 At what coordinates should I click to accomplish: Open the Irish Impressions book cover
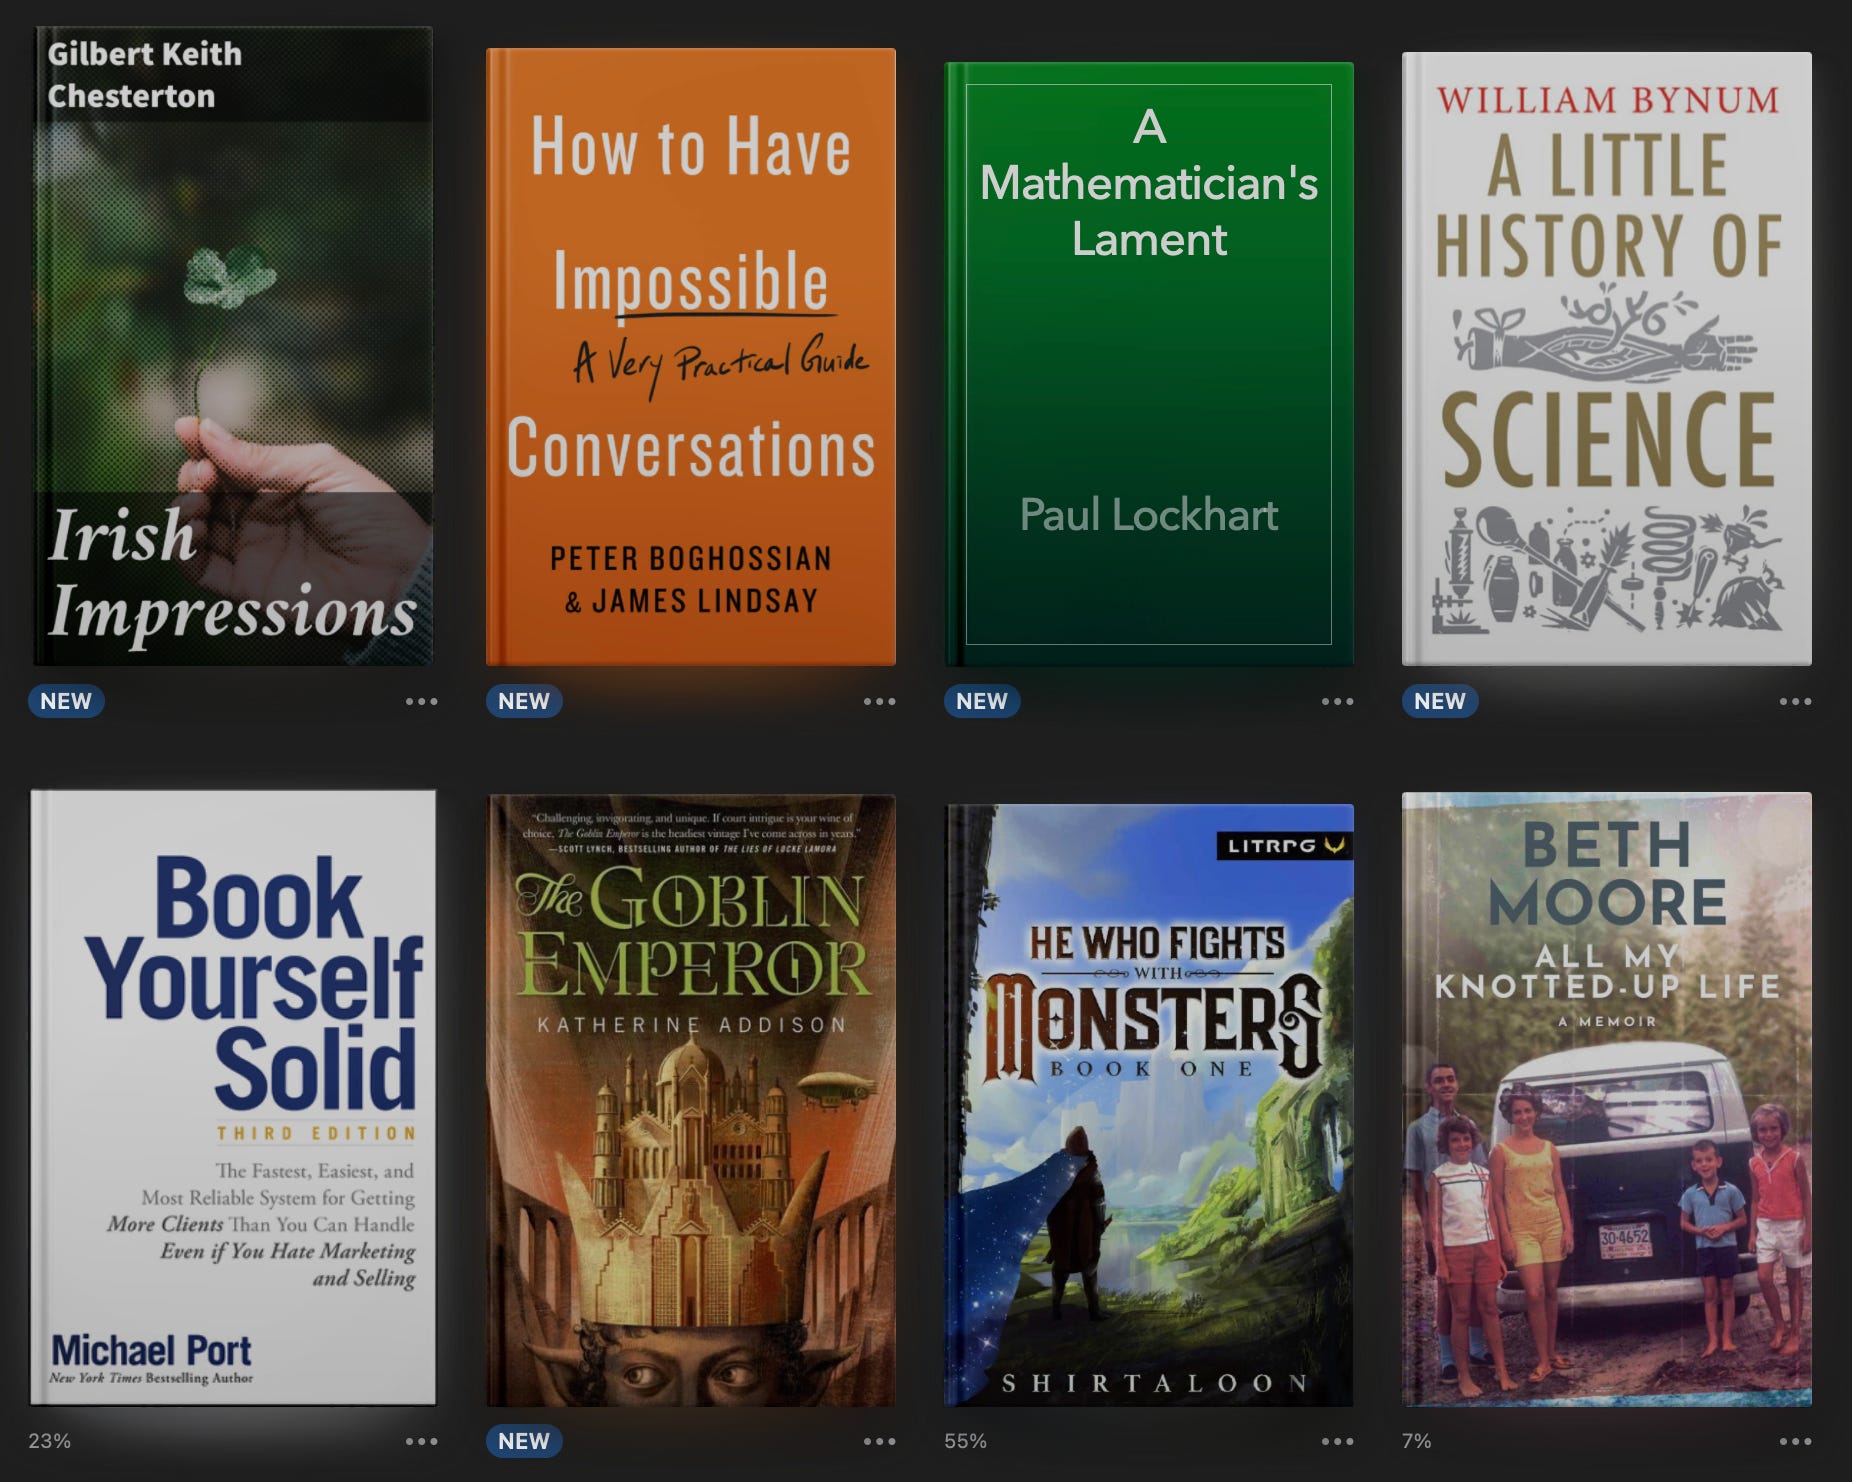pos(233,346)
